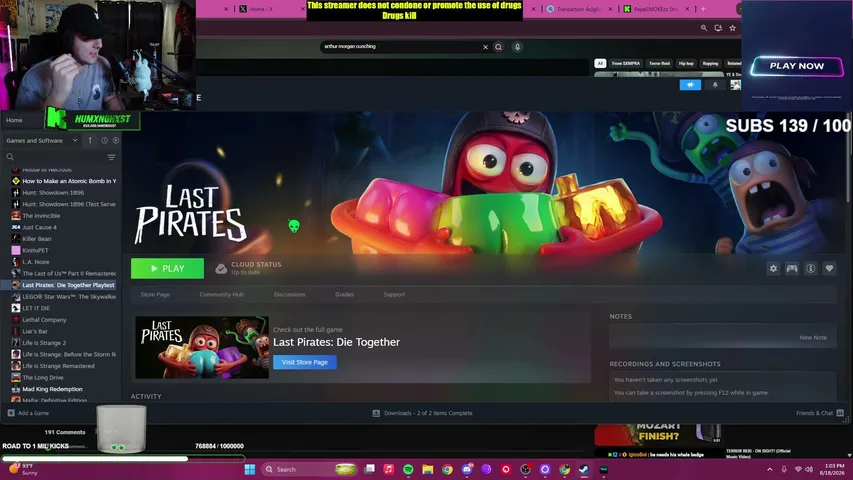This screenshot has width=853, height=480.
Task: Open Support tab
Action: (x=394, y=294)
